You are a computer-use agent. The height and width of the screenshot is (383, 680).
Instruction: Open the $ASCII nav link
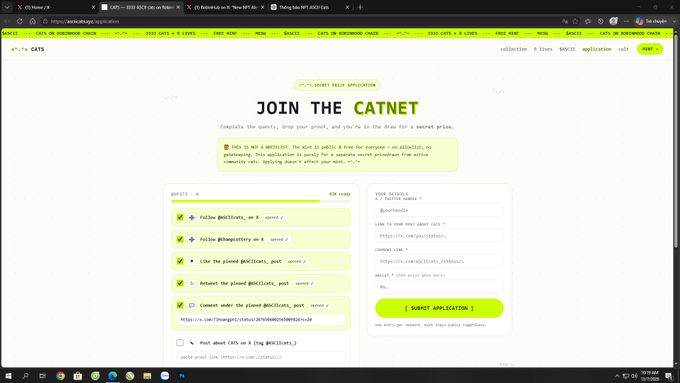tap(567, 49)
